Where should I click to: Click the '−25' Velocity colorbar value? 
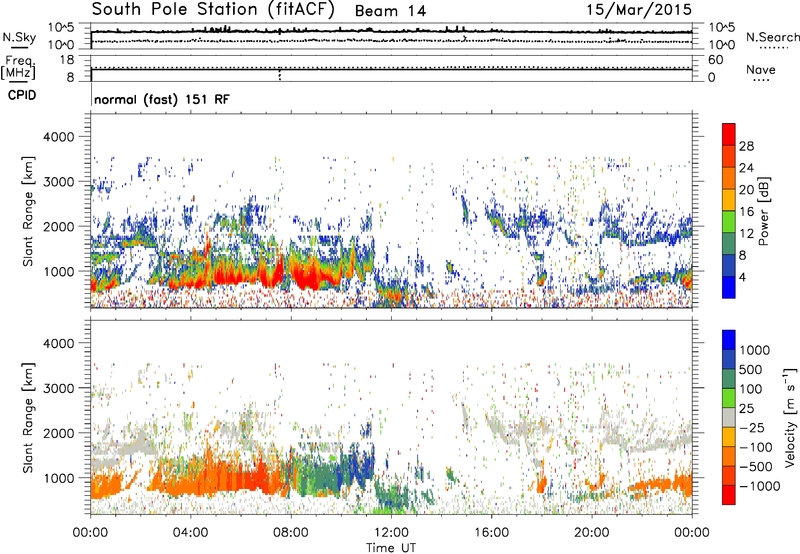(x=751, y=427)
